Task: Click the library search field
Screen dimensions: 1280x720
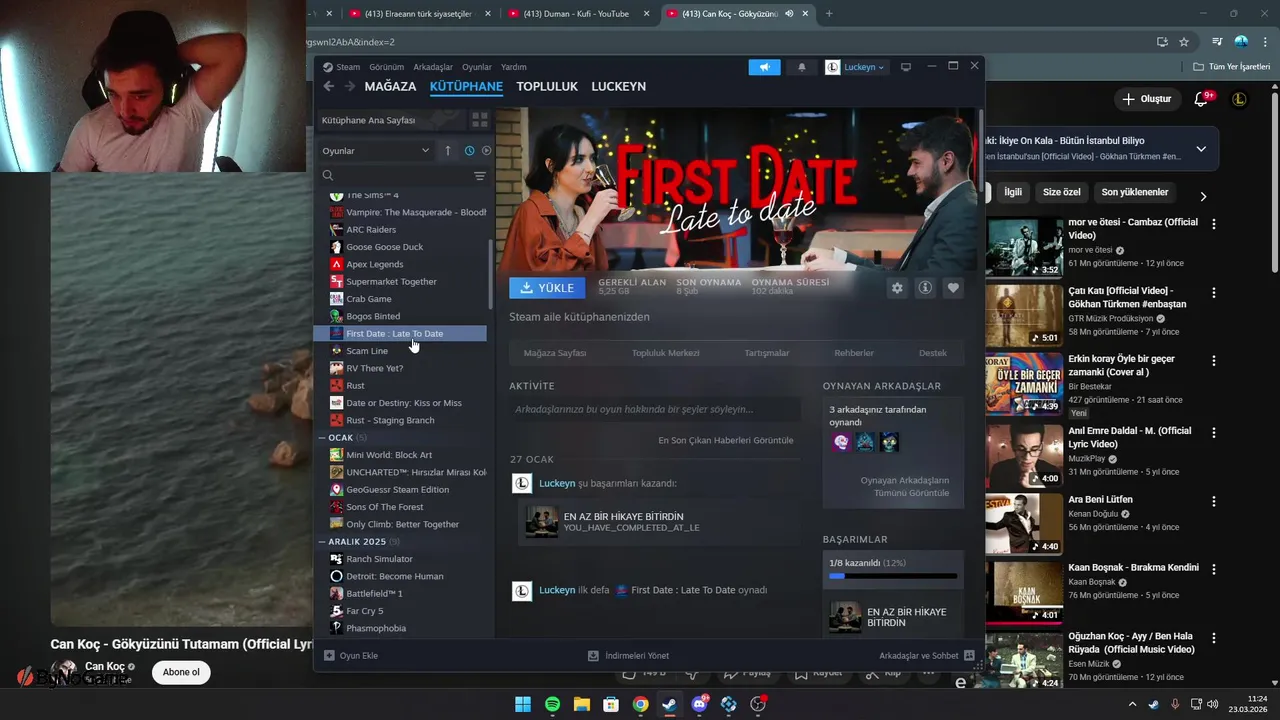Action: tap(395, 176)
